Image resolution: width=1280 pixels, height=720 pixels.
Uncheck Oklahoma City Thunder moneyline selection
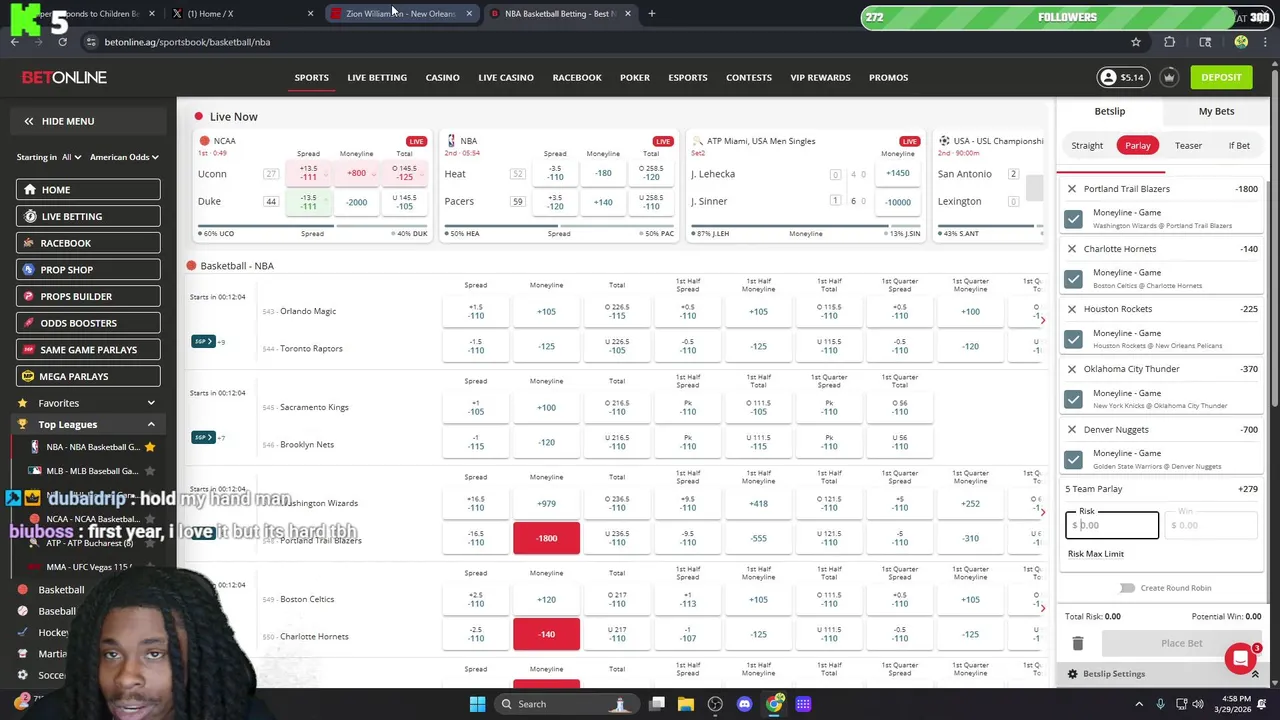(1073, 399)
